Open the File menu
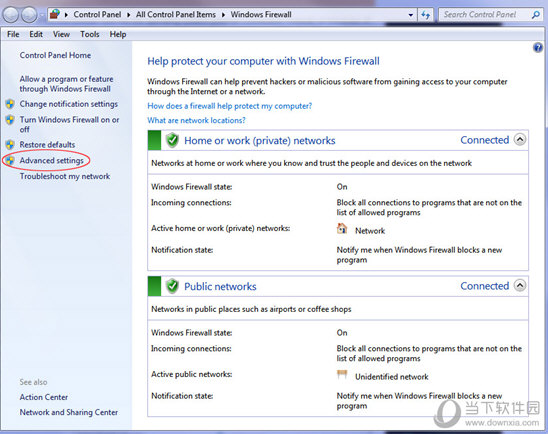The height and width of the screenshot is (434, 548). [13, 34]
